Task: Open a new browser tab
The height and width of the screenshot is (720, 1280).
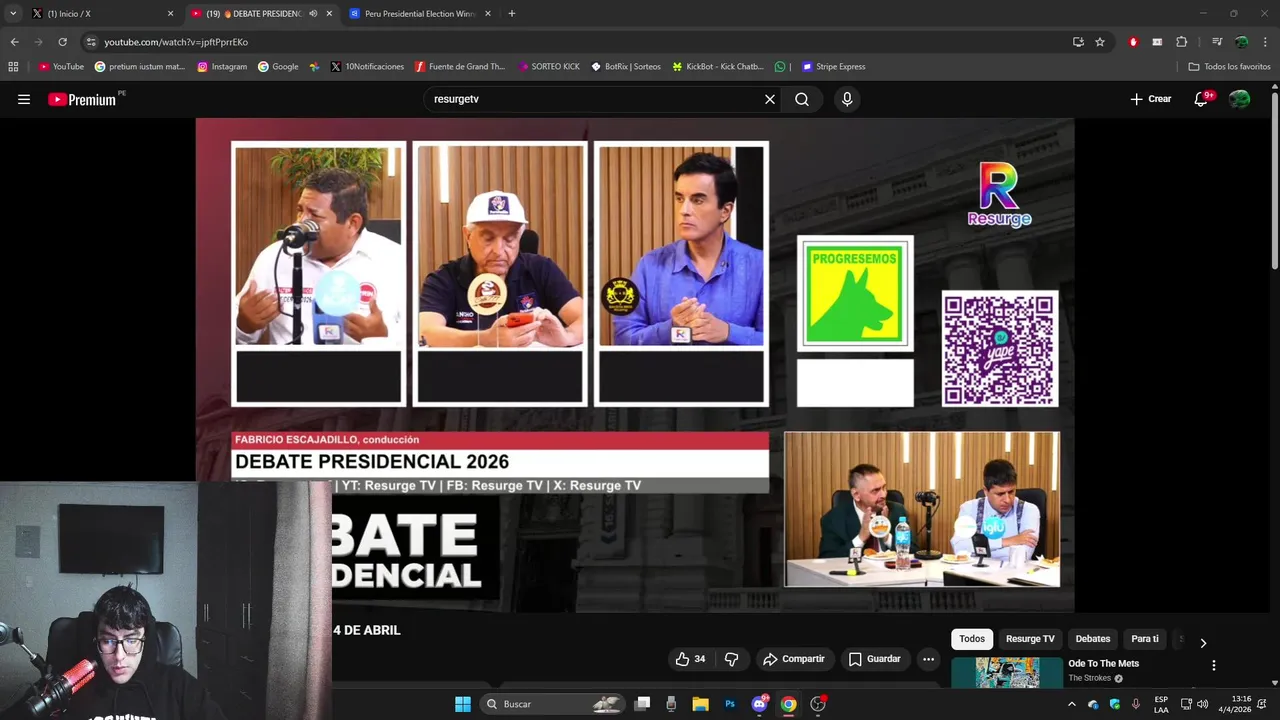Action: [x=512, y=14]
